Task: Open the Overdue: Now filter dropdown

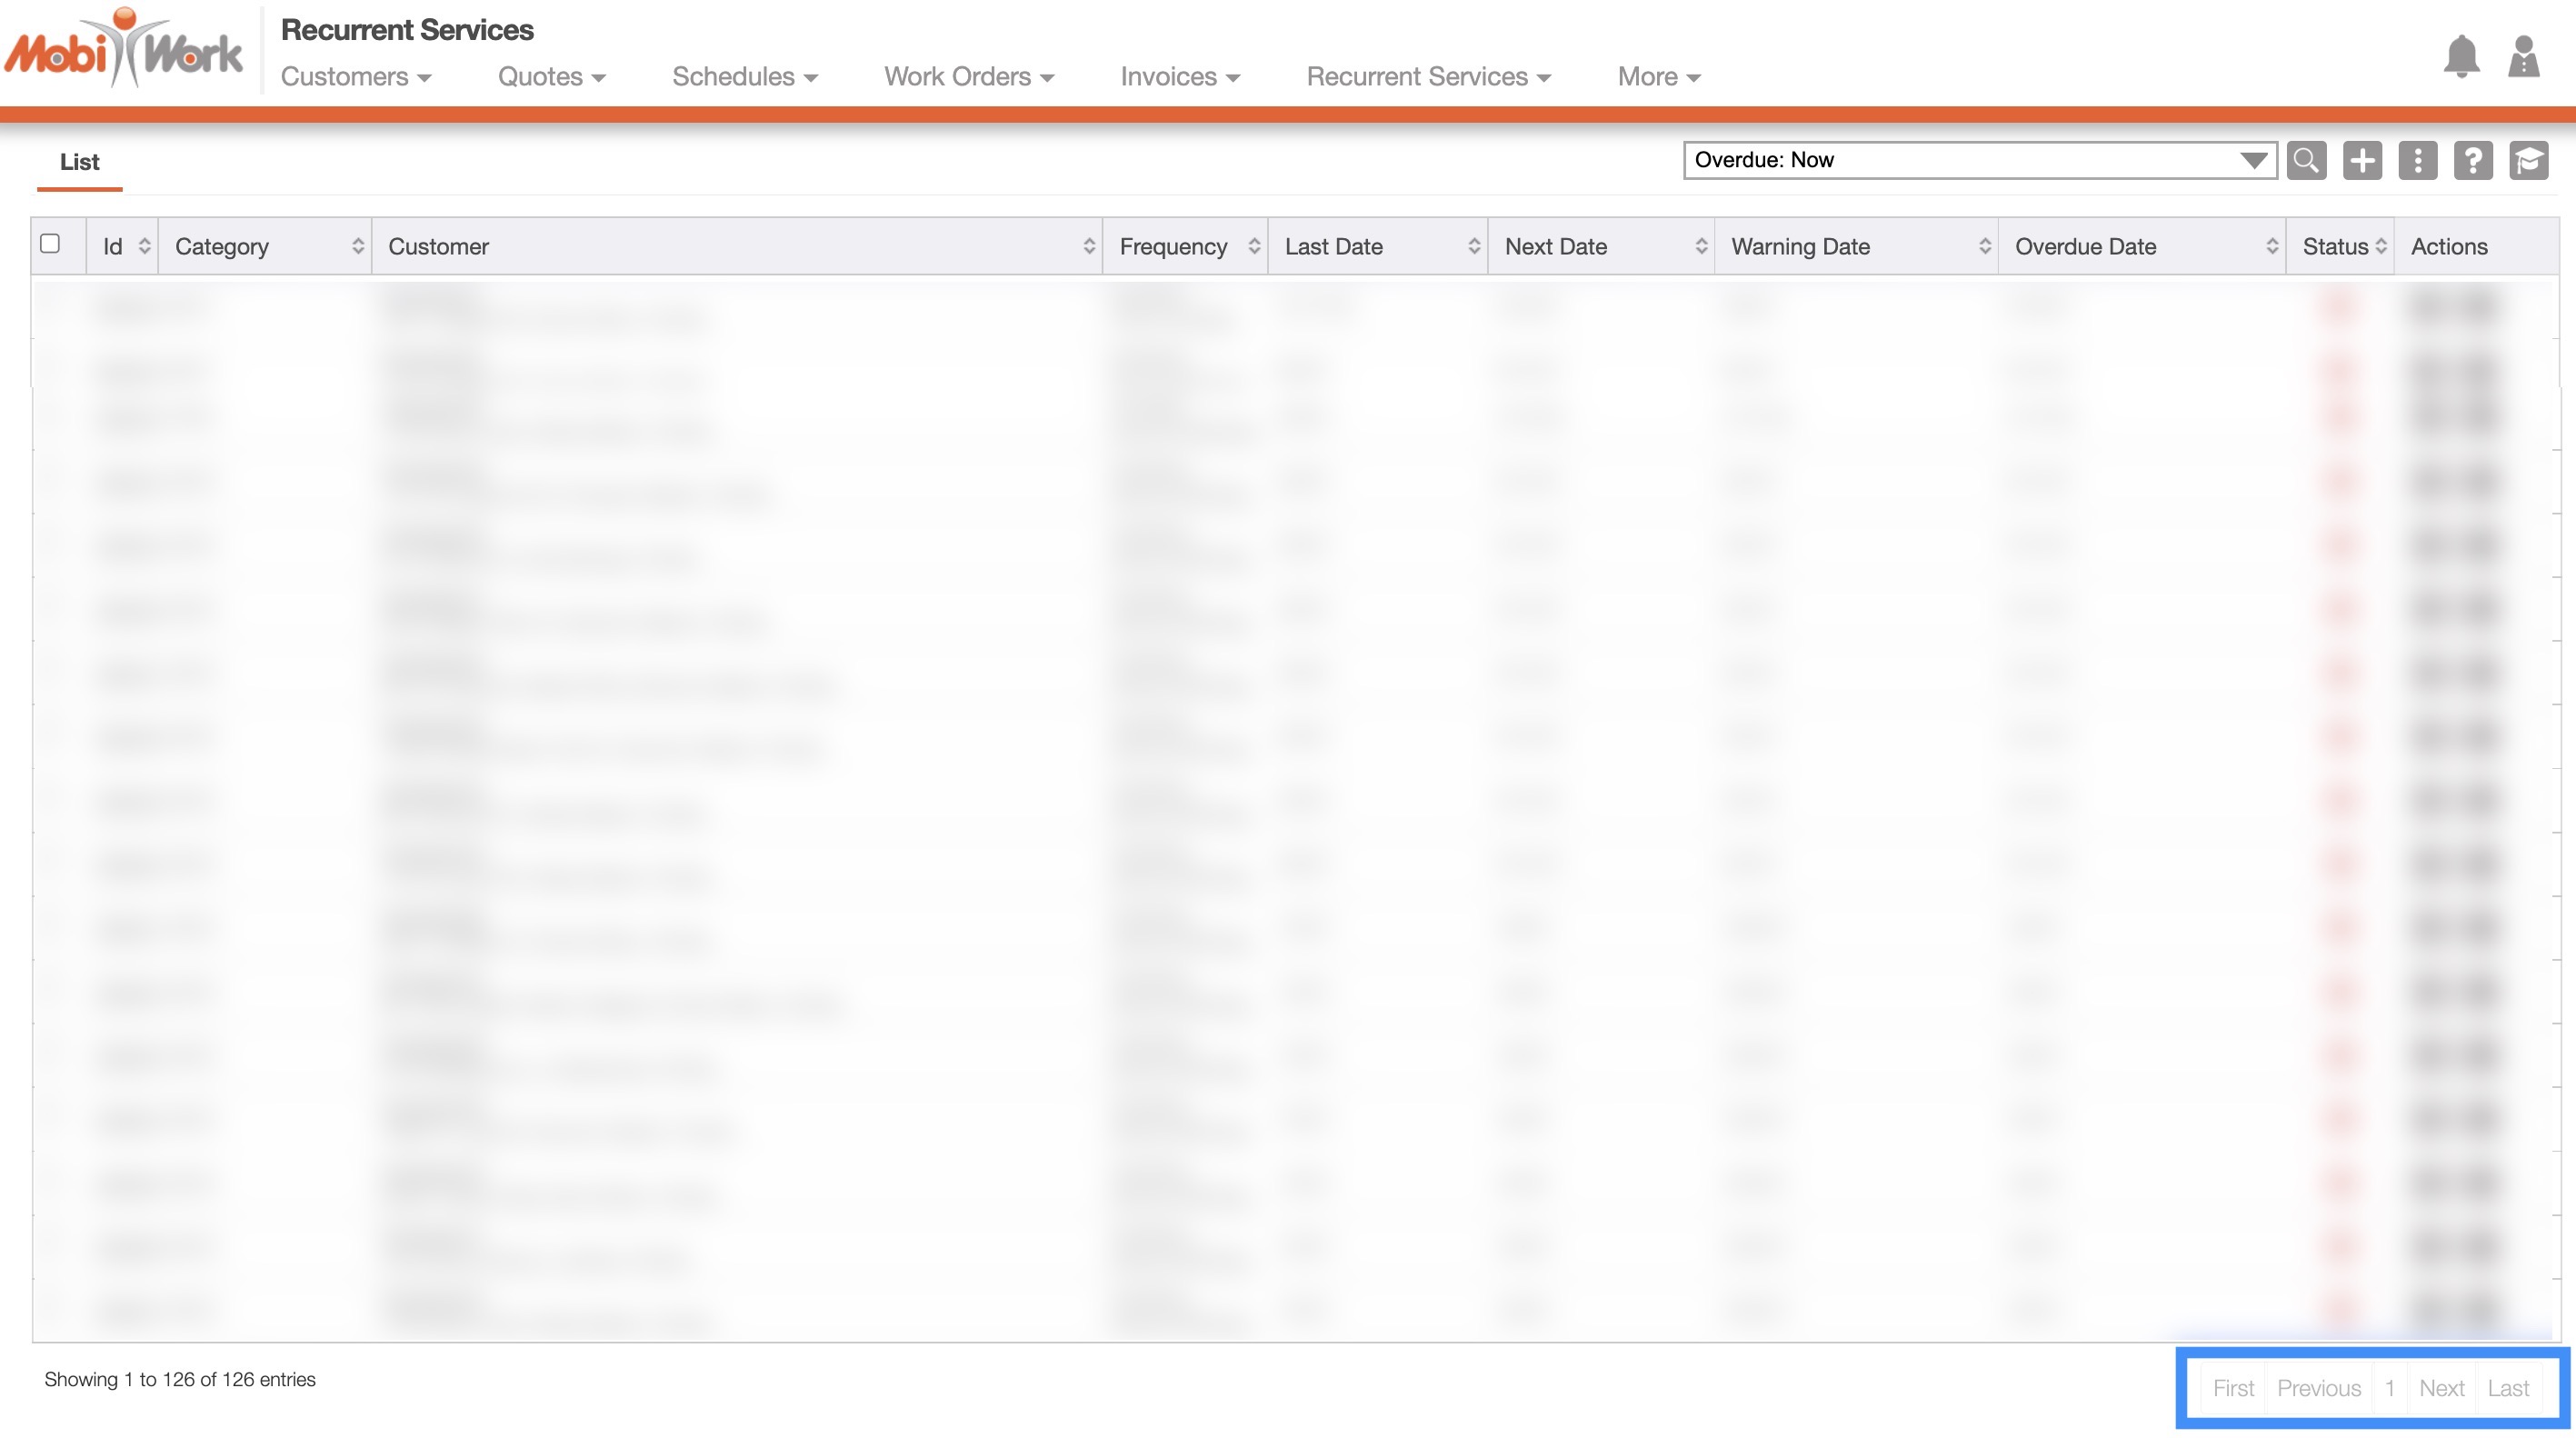Action: 1978,160
